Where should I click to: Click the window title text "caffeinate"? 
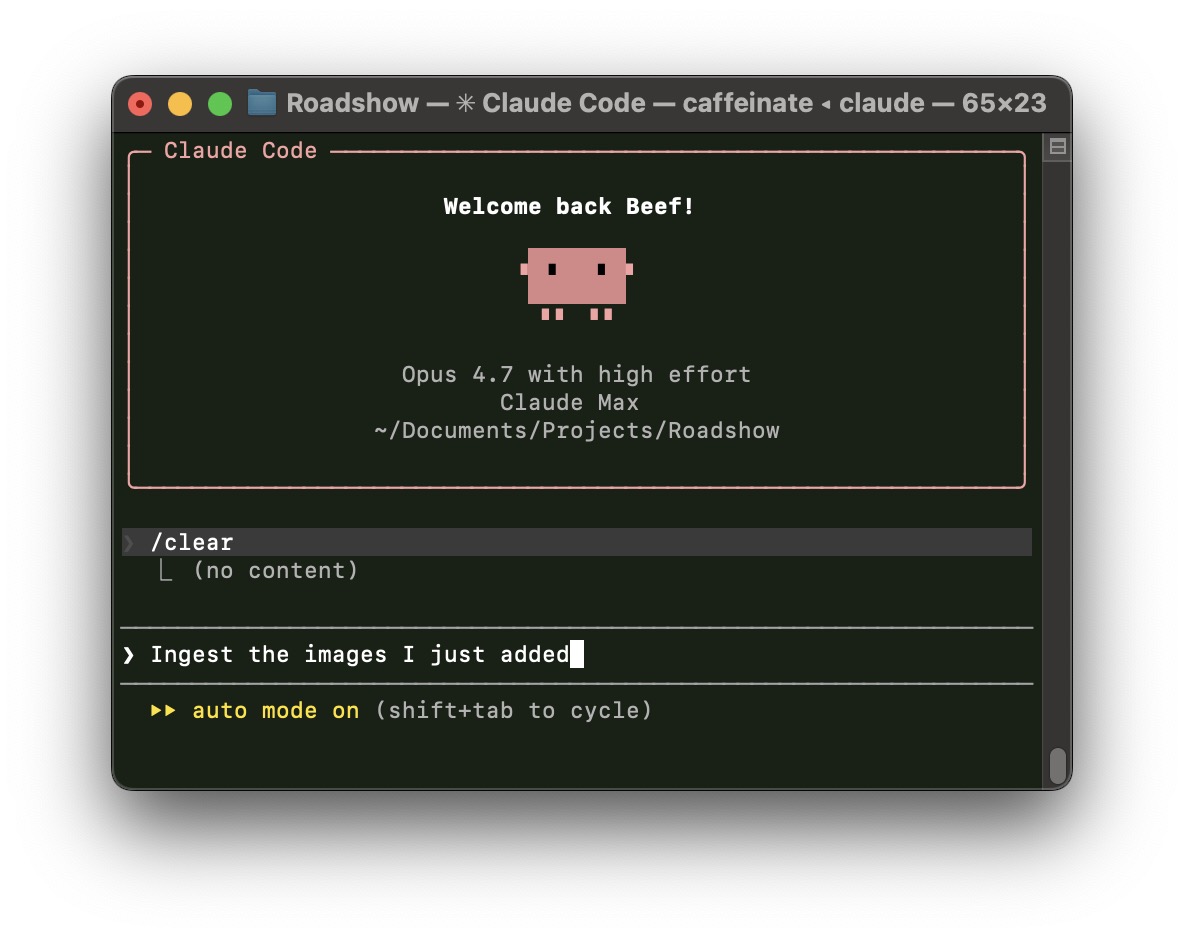[748, 103]
